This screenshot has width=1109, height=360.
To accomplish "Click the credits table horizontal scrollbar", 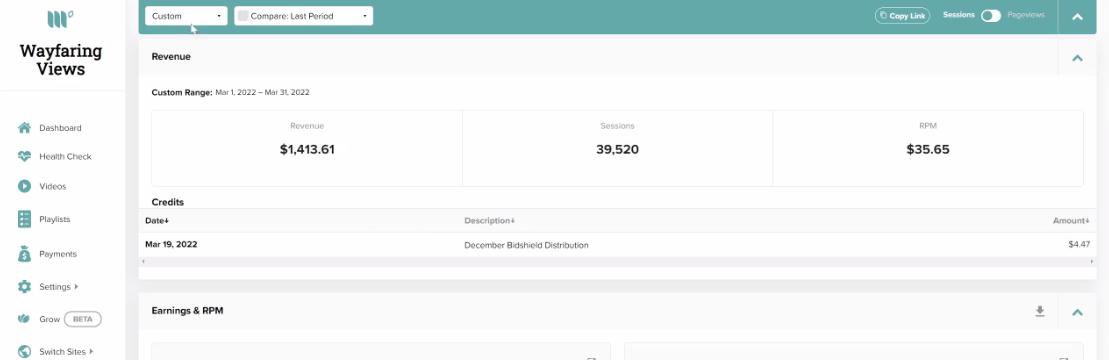I will pos(617,262).
